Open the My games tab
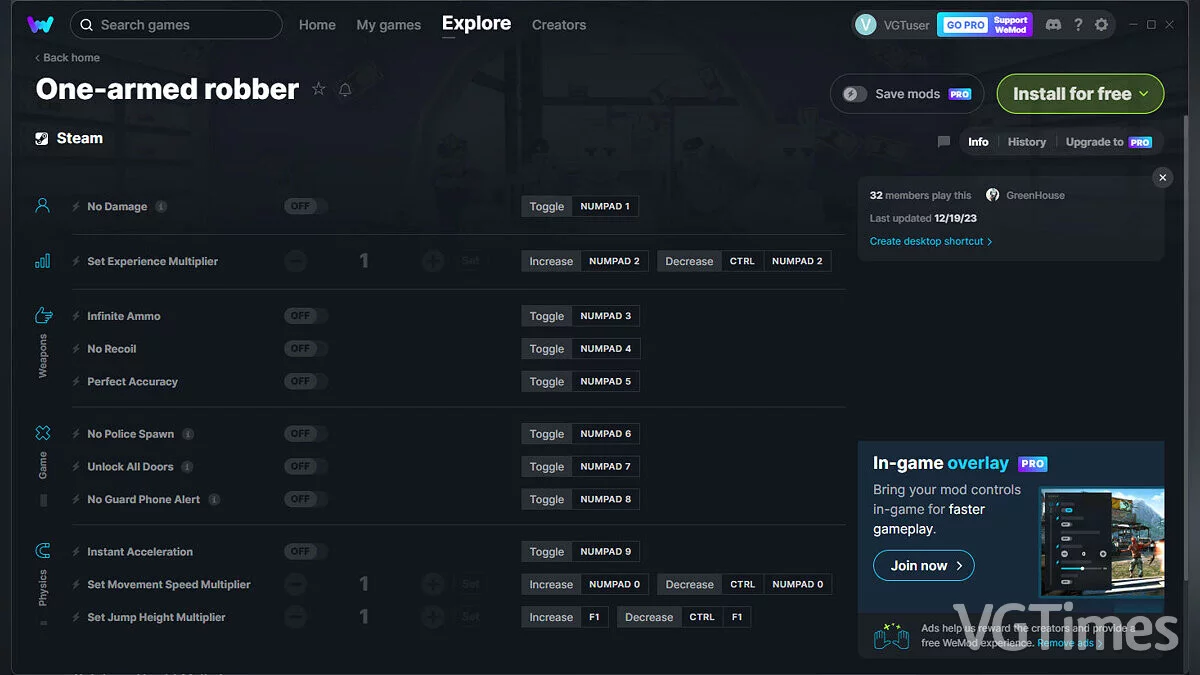This screenshot has width=1200, height=675. [388, 25]
